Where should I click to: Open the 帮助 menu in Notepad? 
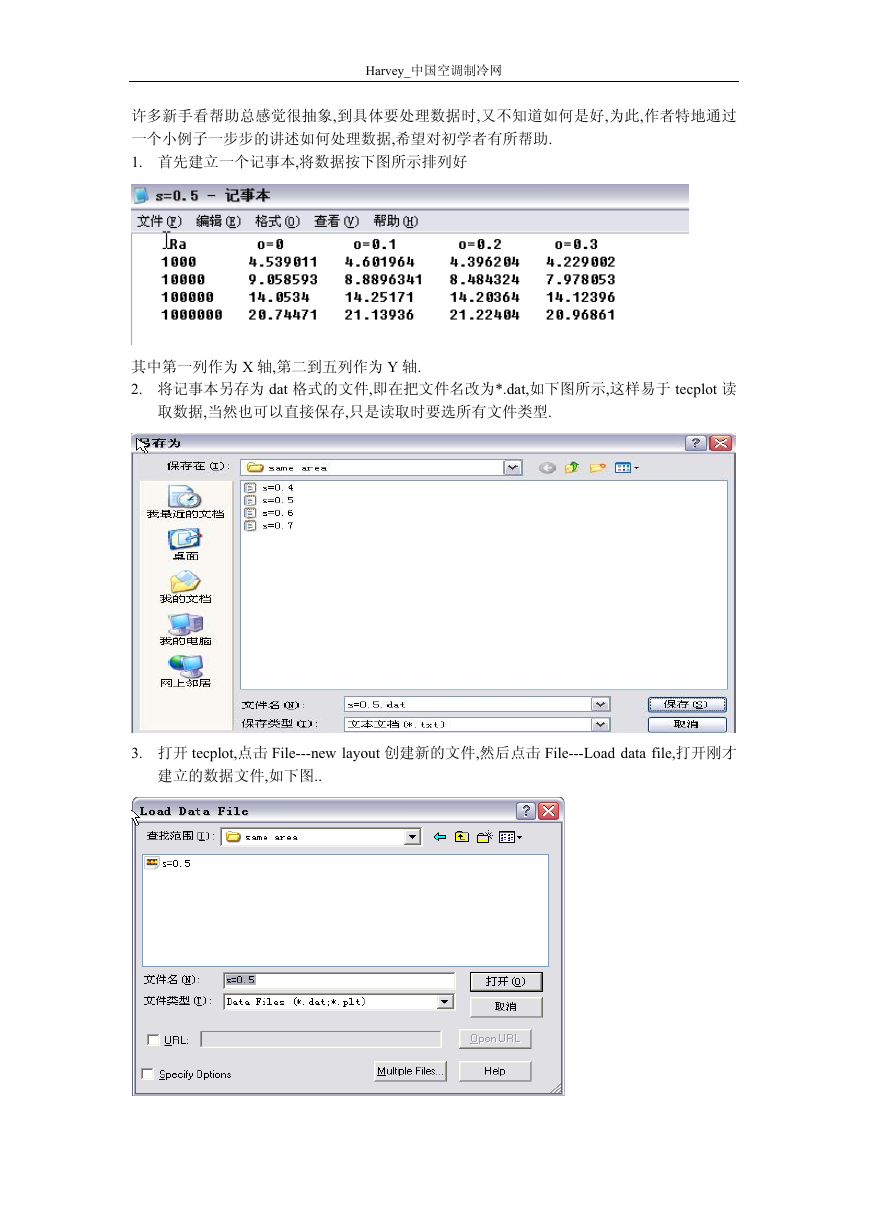pyautogui.click(x=395, y=221)
